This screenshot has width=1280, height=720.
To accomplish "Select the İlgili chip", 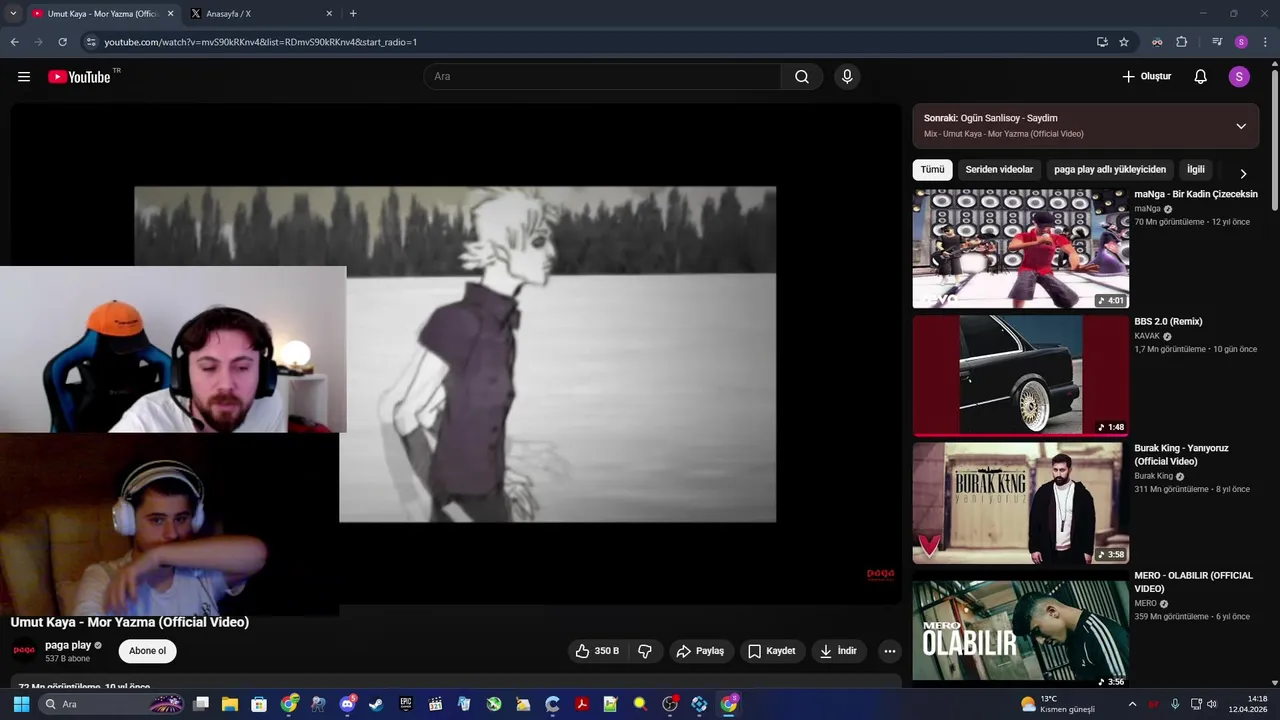I will 1196,170.
